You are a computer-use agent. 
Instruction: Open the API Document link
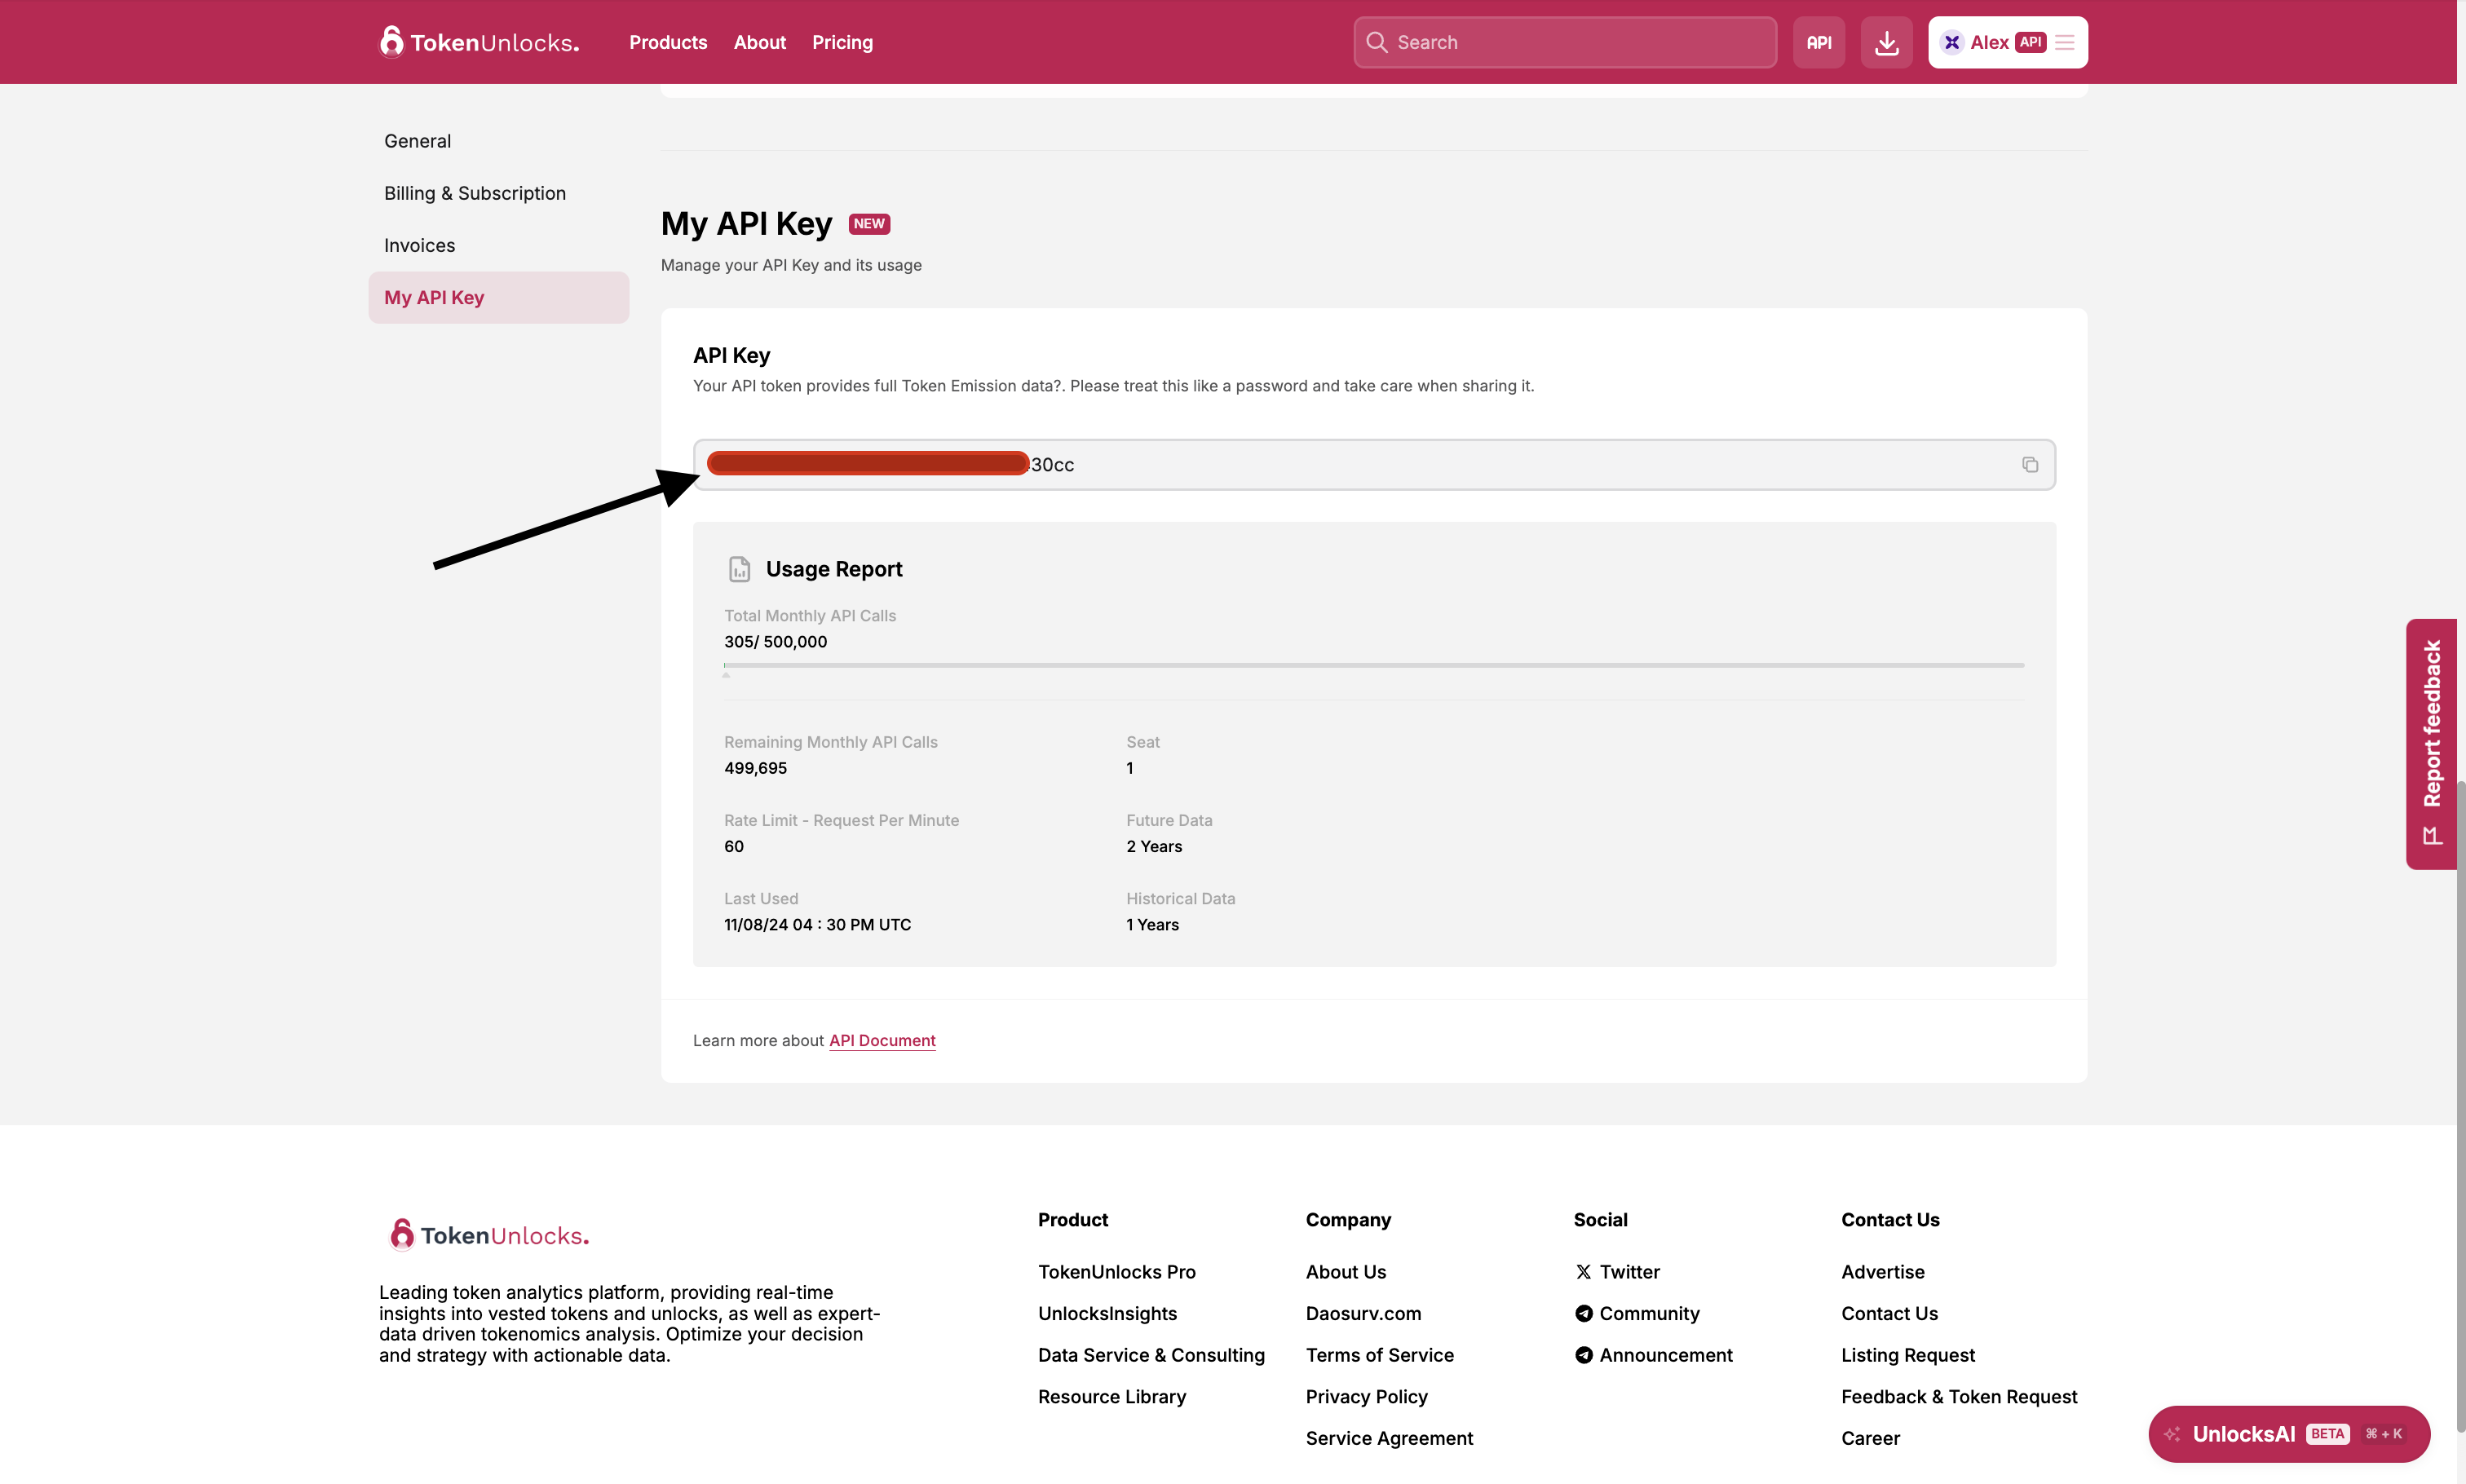coord(882,1040)
